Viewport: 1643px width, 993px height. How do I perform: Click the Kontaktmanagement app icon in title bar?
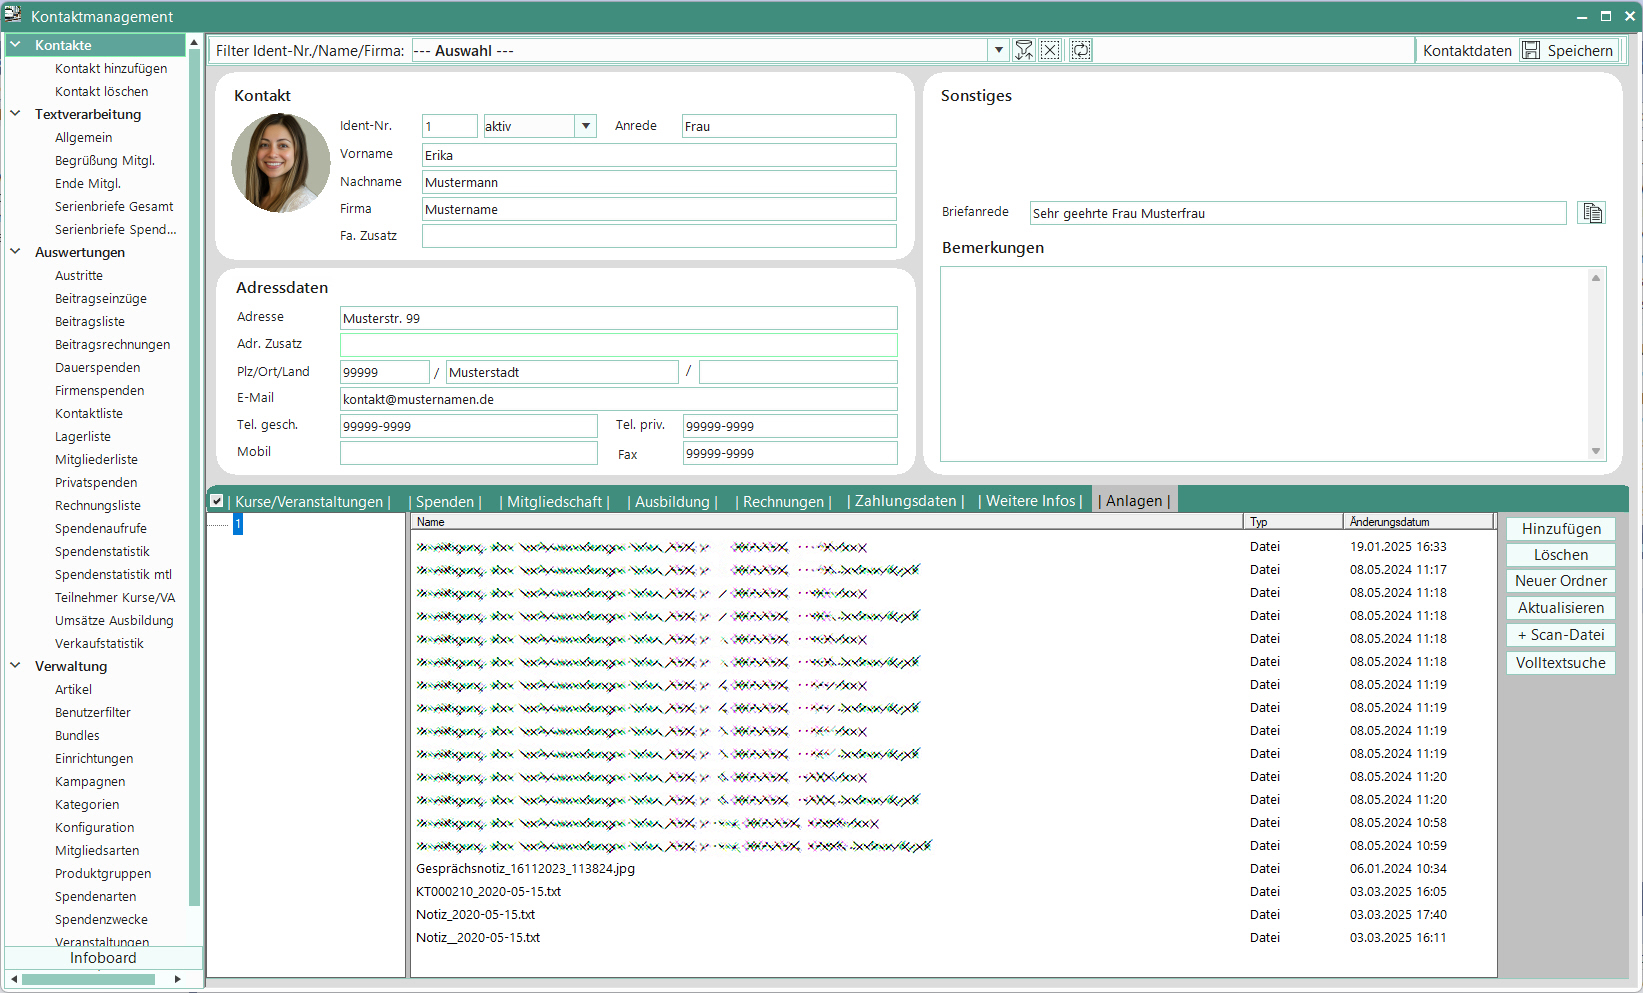click(x=13, y=15)
